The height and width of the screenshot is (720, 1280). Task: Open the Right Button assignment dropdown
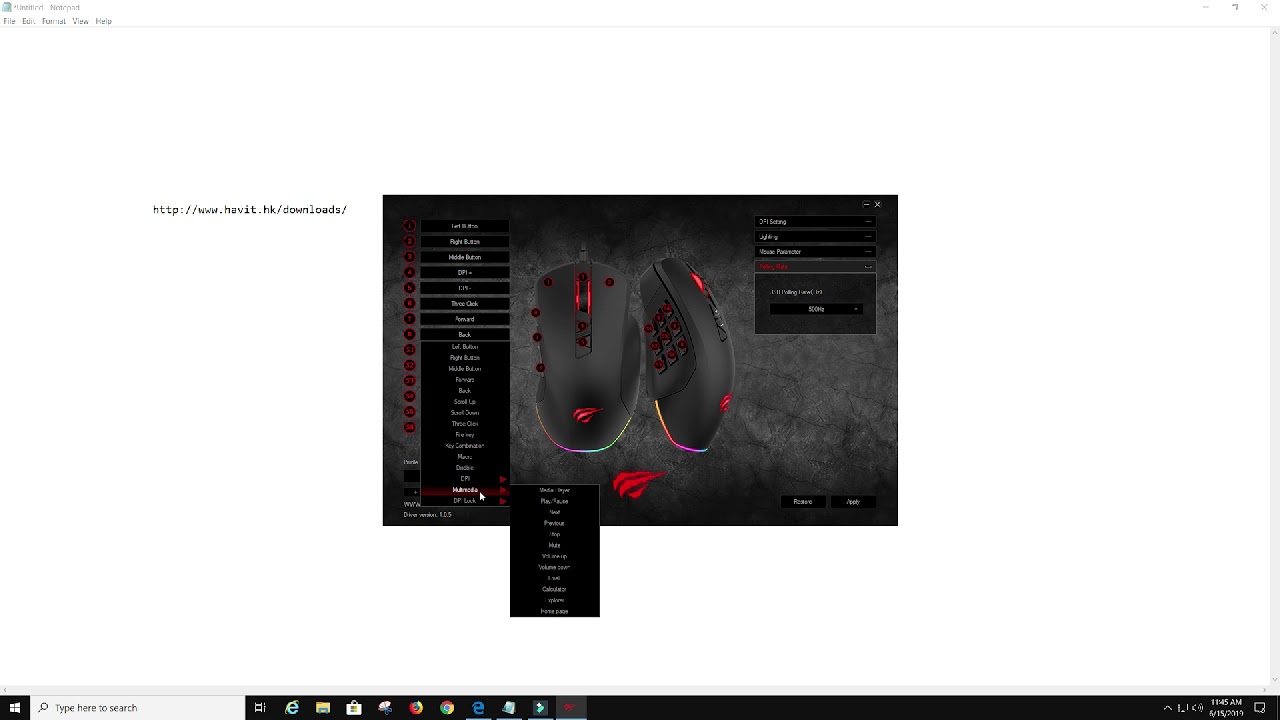(465, 242)
